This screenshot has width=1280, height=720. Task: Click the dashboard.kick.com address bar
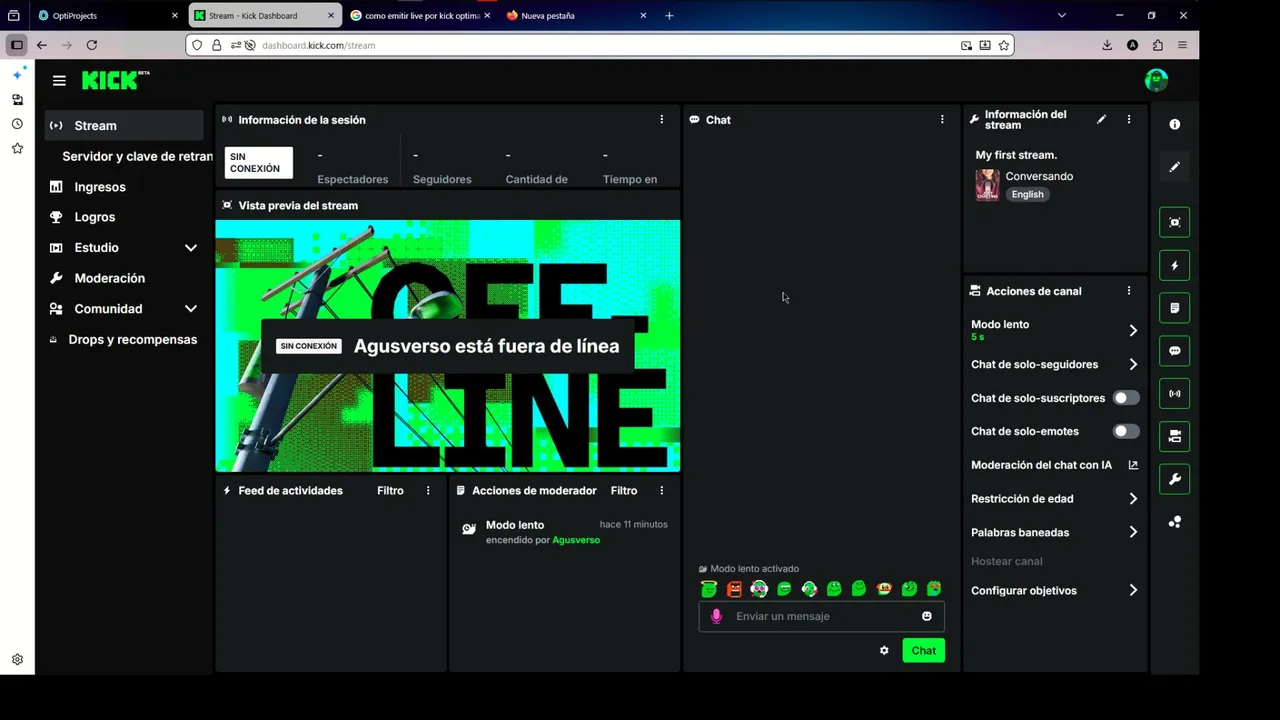click(600, 45)
